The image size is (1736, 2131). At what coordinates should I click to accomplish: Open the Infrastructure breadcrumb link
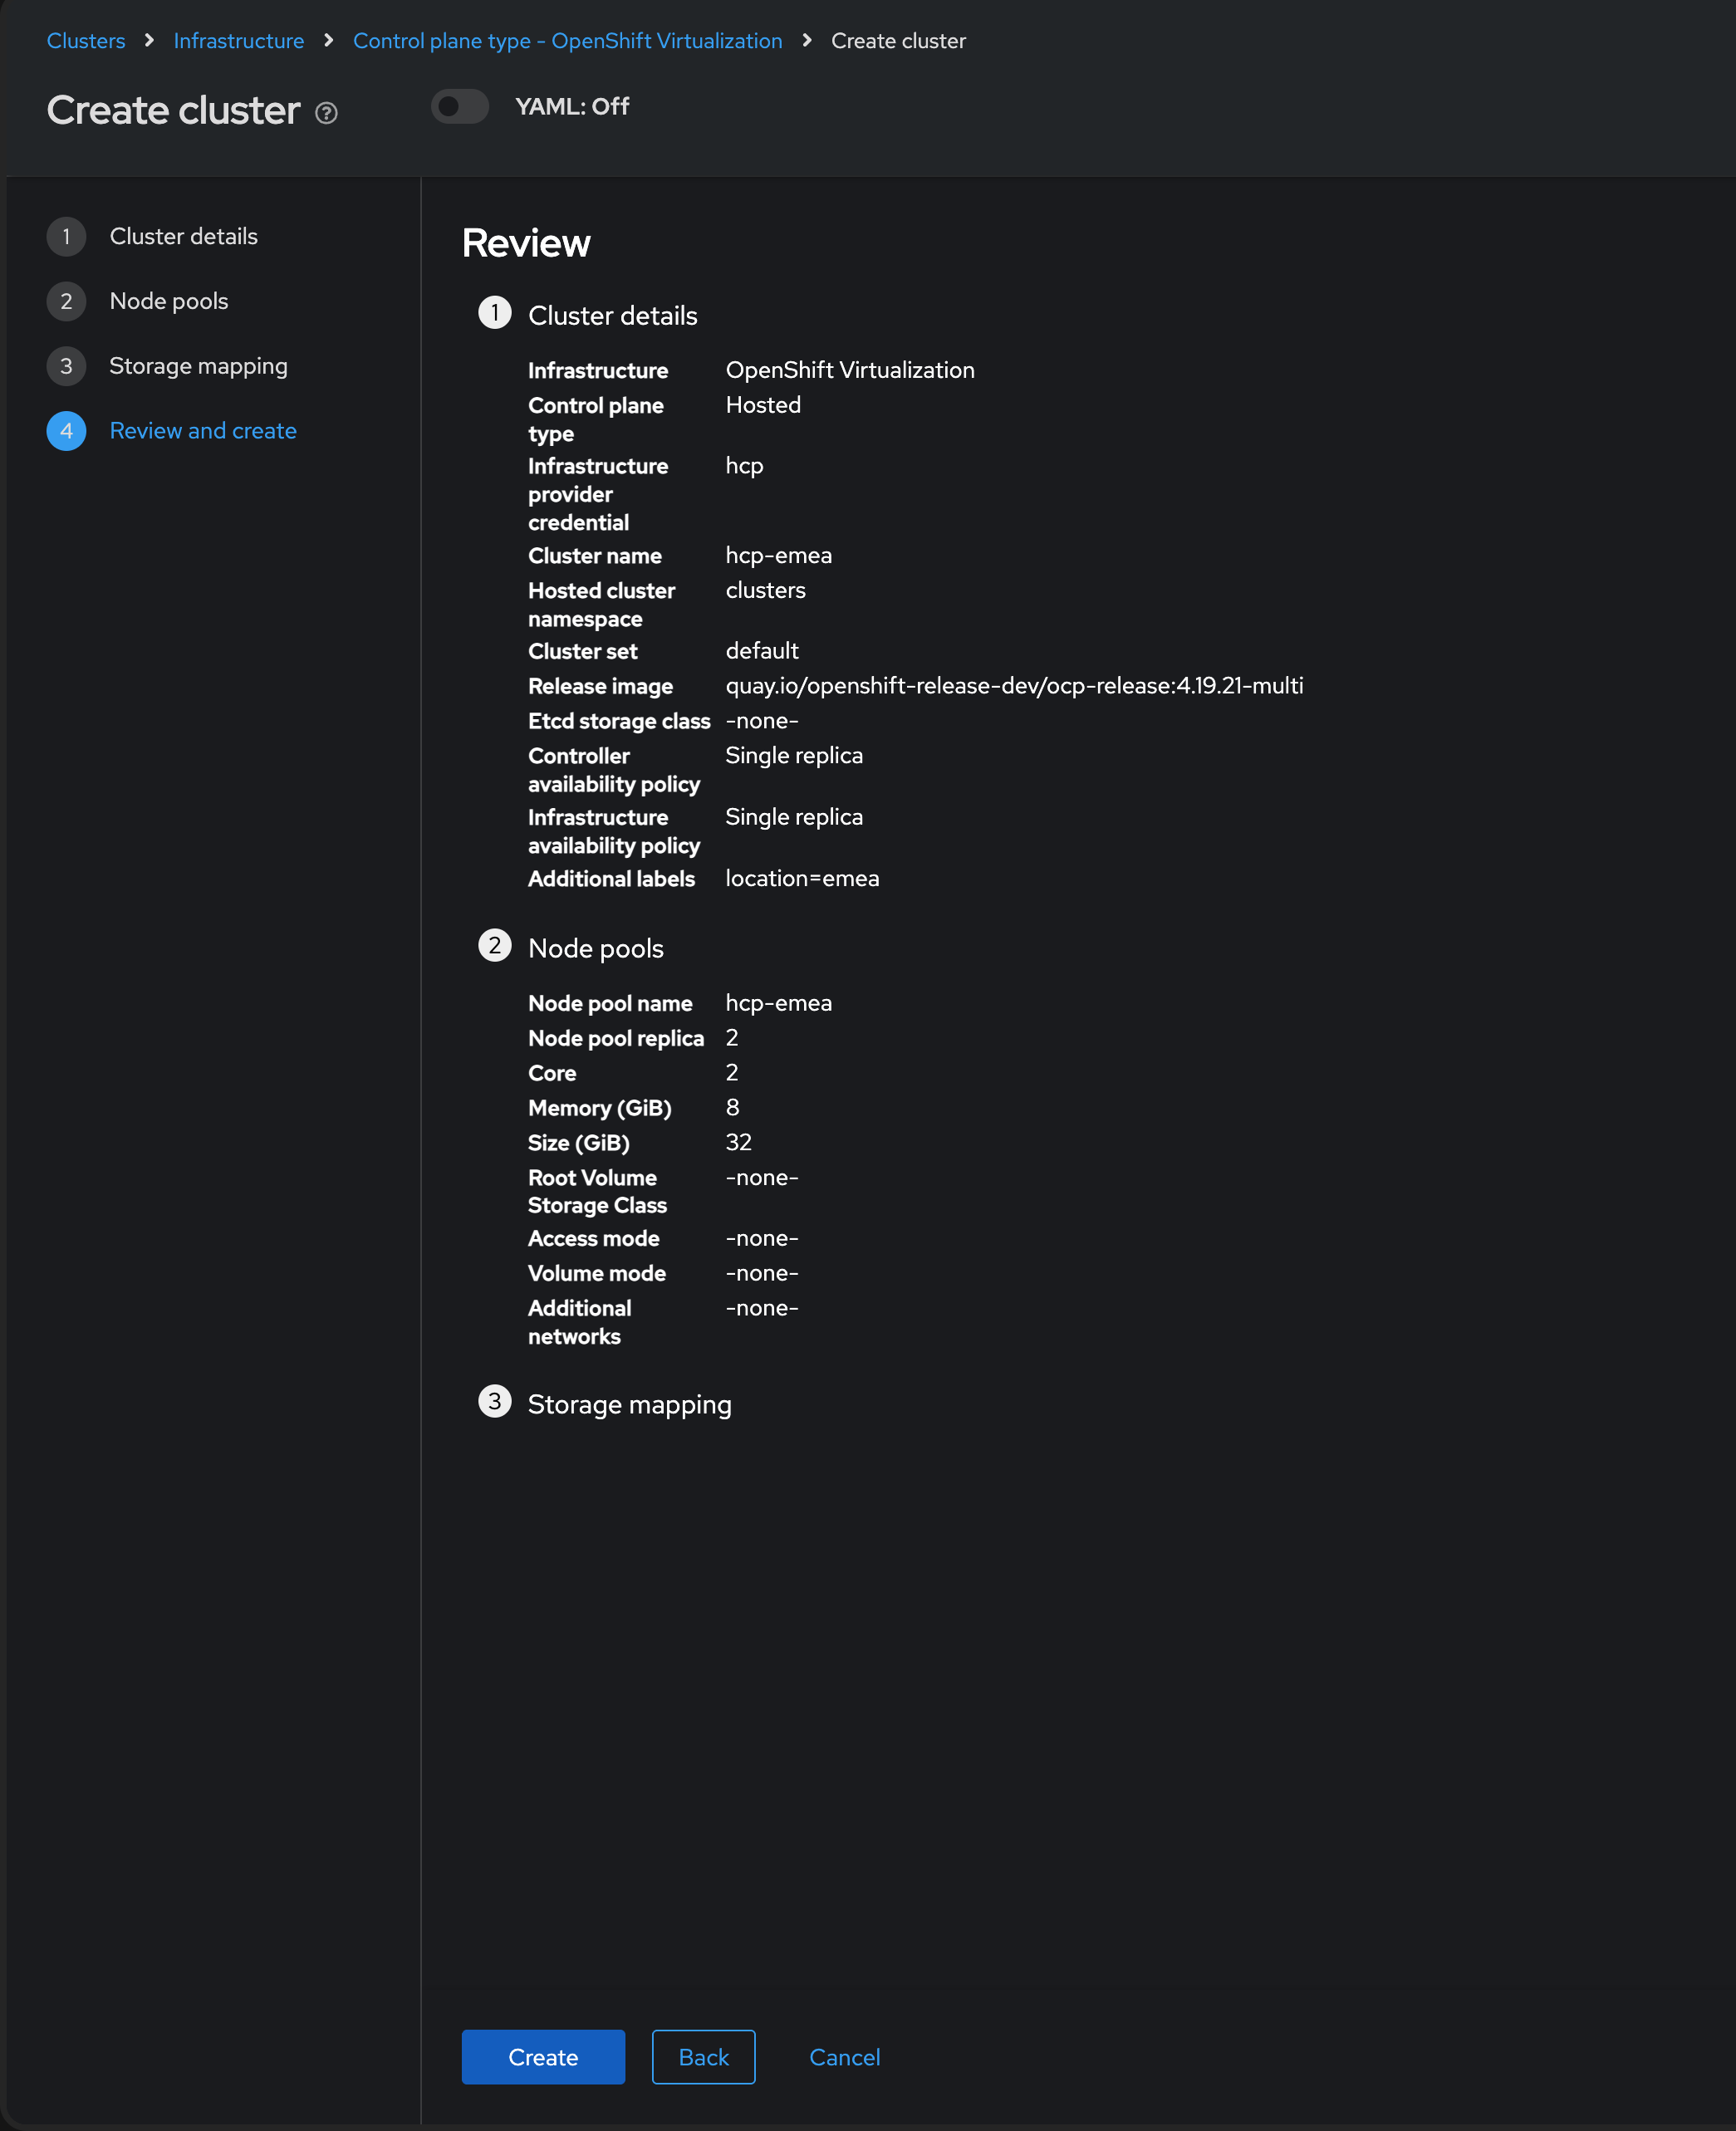(x=238, y=41)
